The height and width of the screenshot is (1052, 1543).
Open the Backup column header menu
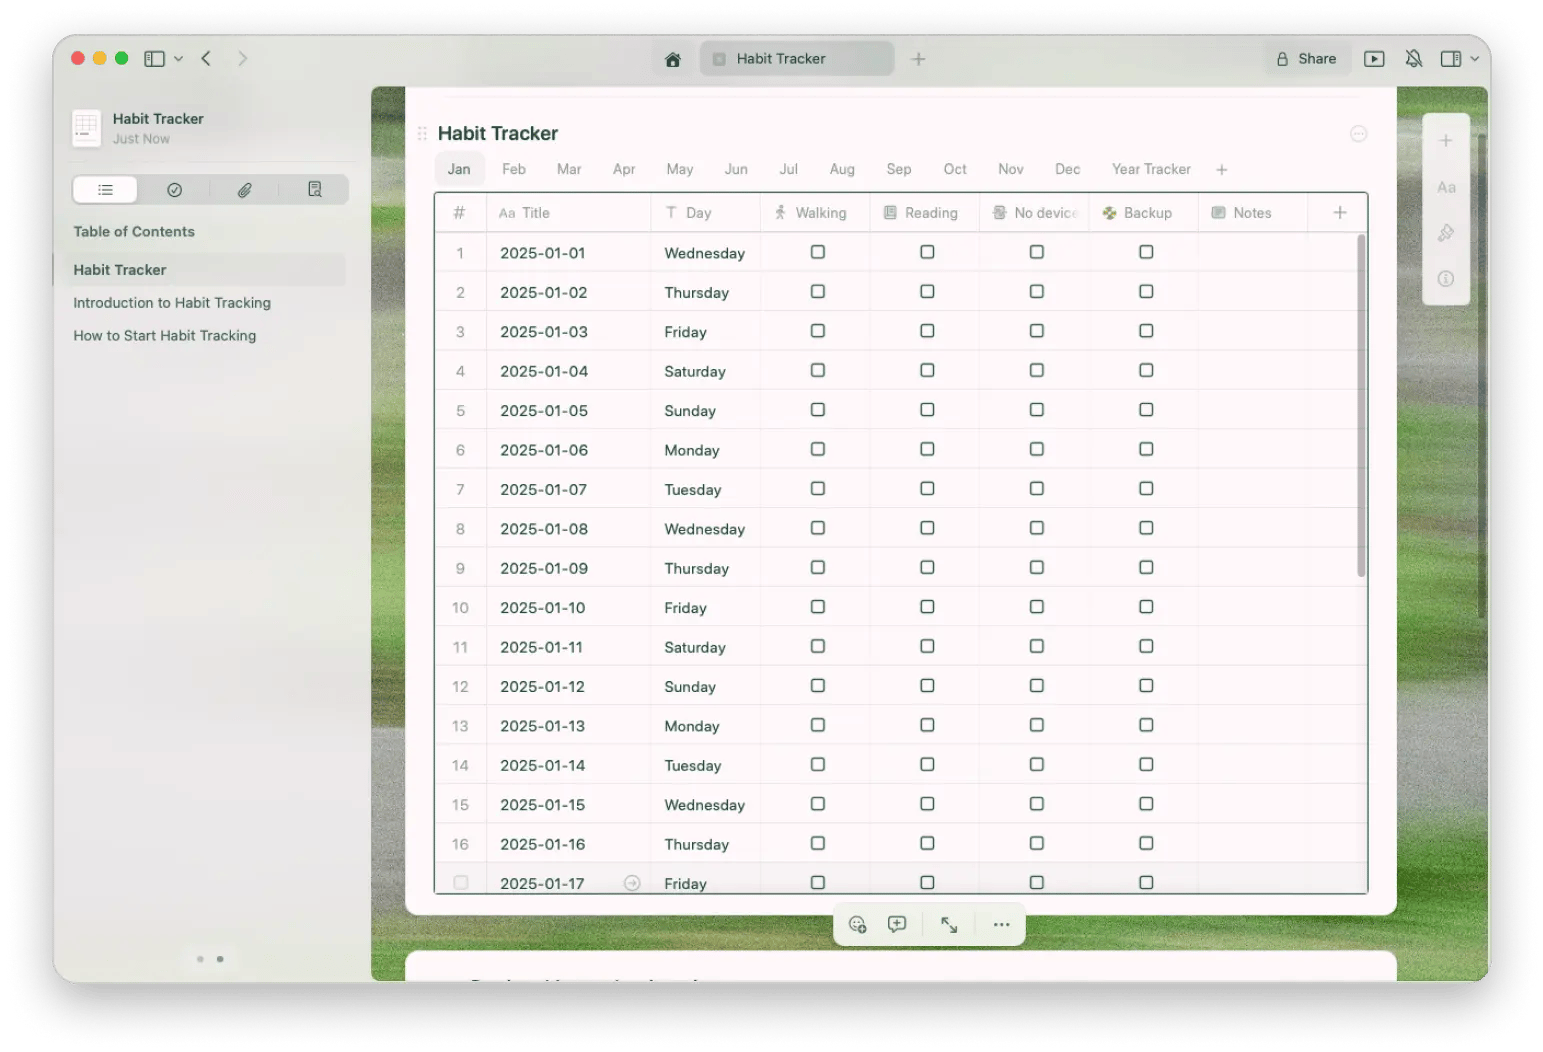(x=1143, y=213)
